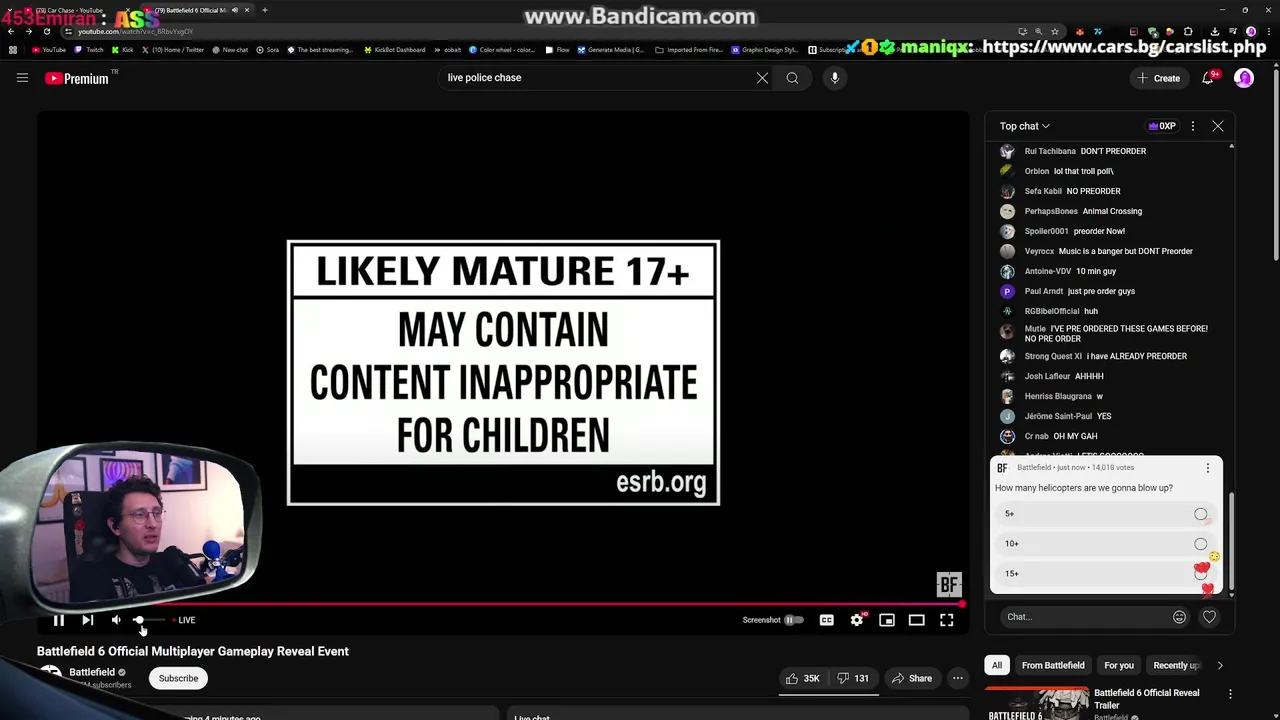The height and width of the screenshot is (720, 1280).
Task: Enter full screen mode
Action: [x=946, y=620]
